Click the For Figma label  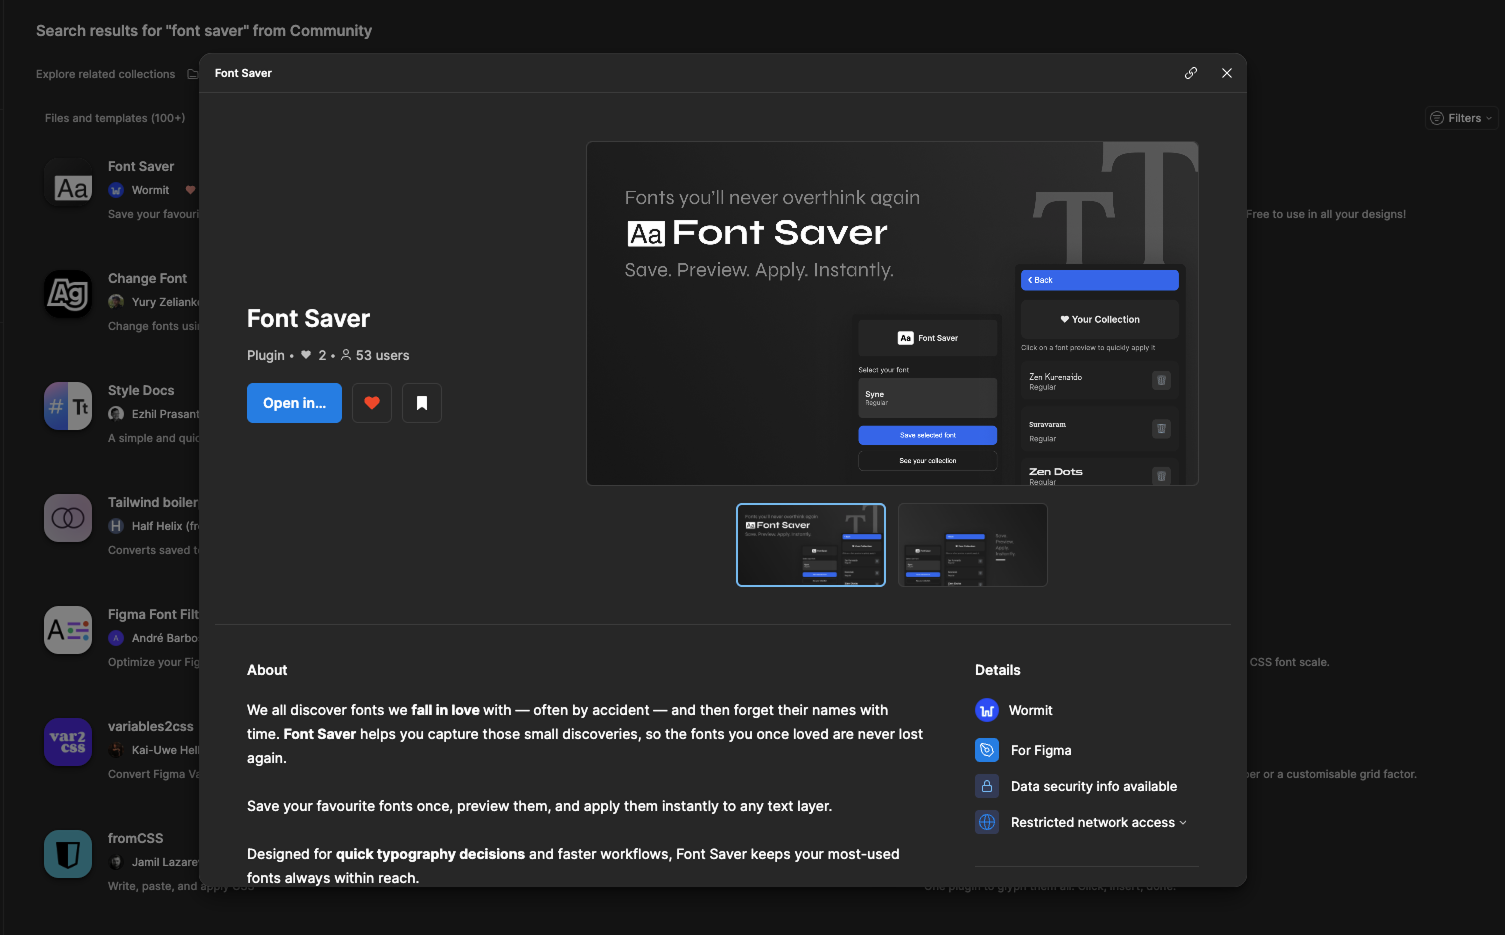click(1041, 750)
